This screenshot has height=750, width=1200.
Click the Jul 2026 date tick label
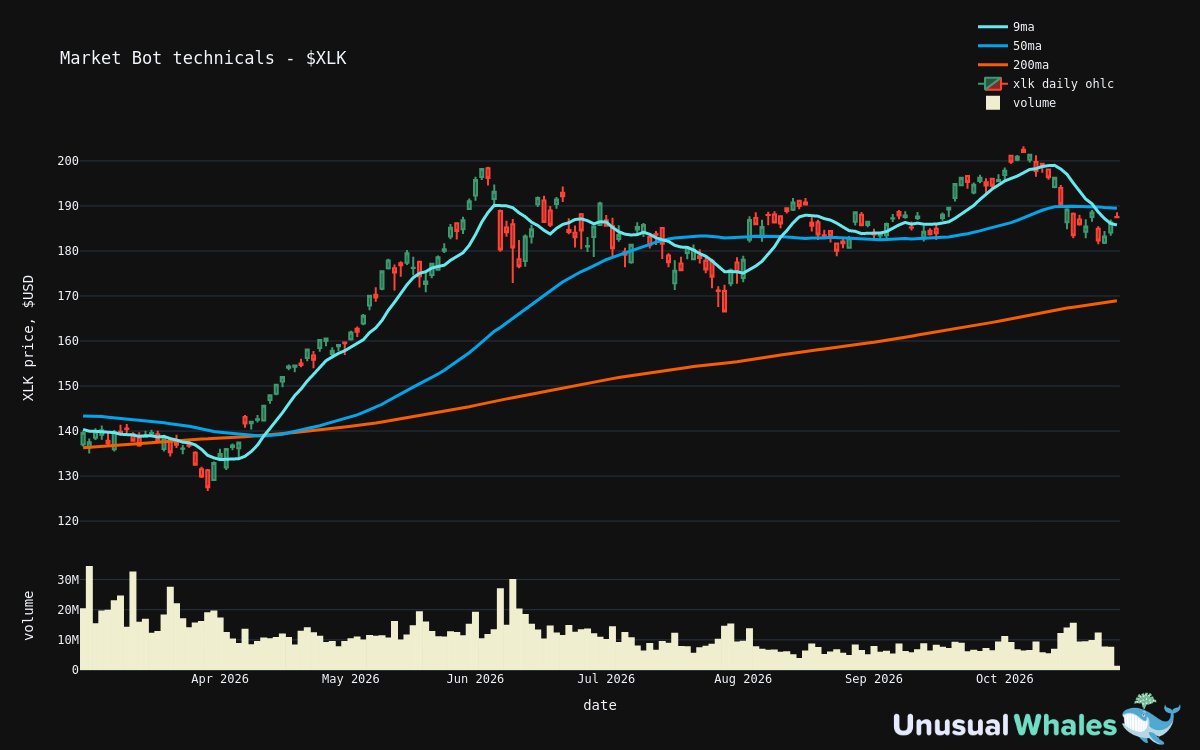tap(606, 679)
